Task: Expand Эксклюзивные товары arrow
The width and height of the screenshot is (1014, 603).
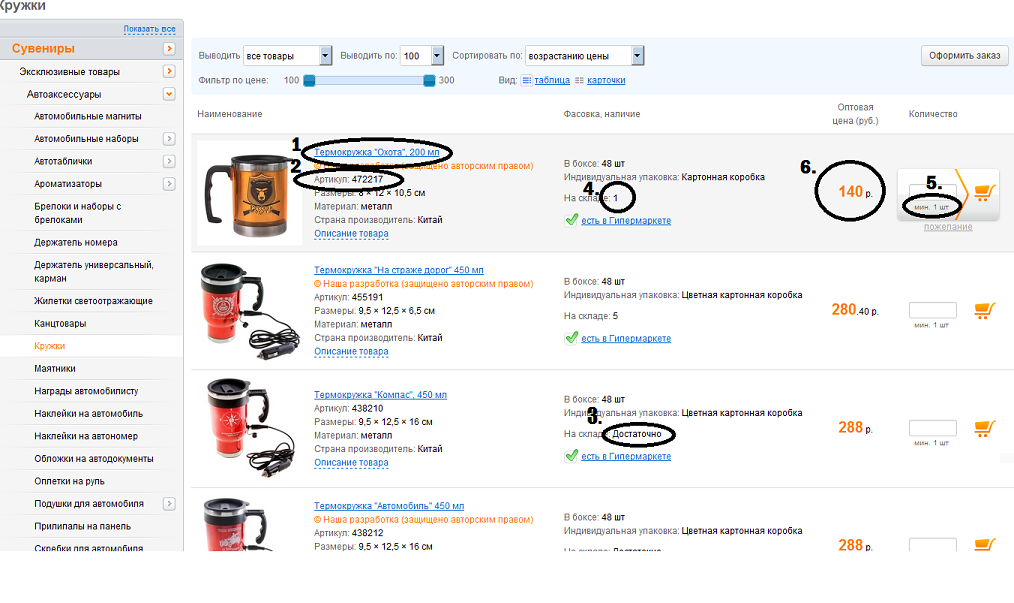Action: click(x=169, y=71)
